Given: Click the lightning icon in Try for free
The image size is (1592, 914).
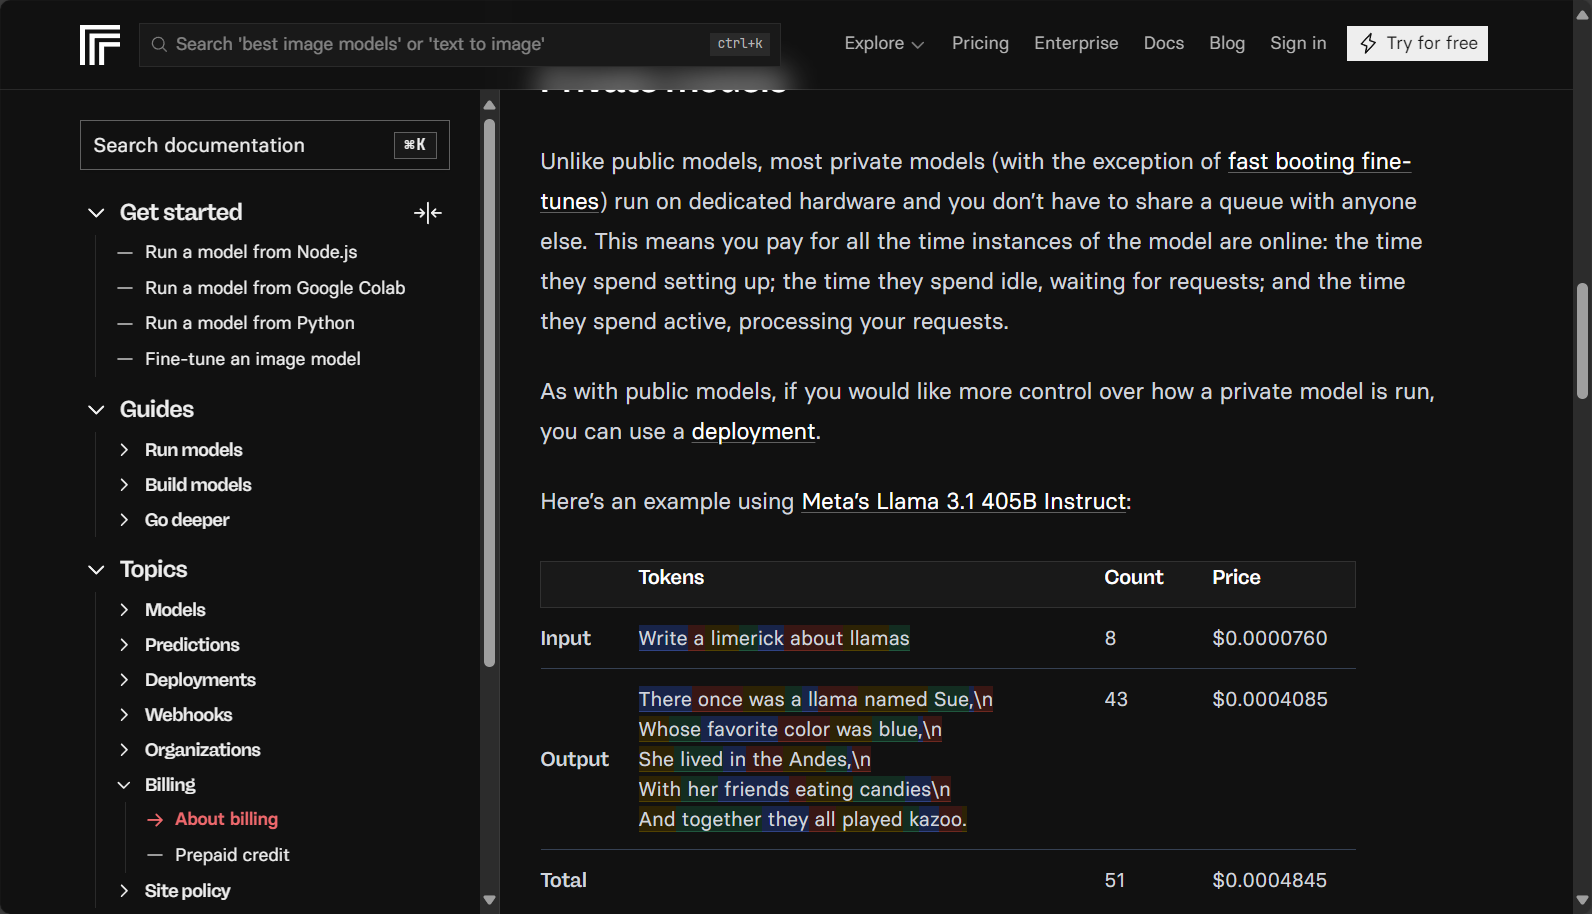Looking at the screenshot, I should [1368, 43].
